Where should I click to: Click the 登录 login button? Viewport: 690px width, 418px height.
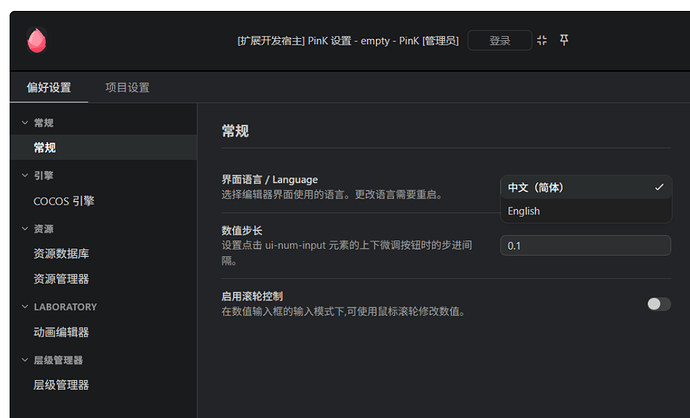[499, 40]
